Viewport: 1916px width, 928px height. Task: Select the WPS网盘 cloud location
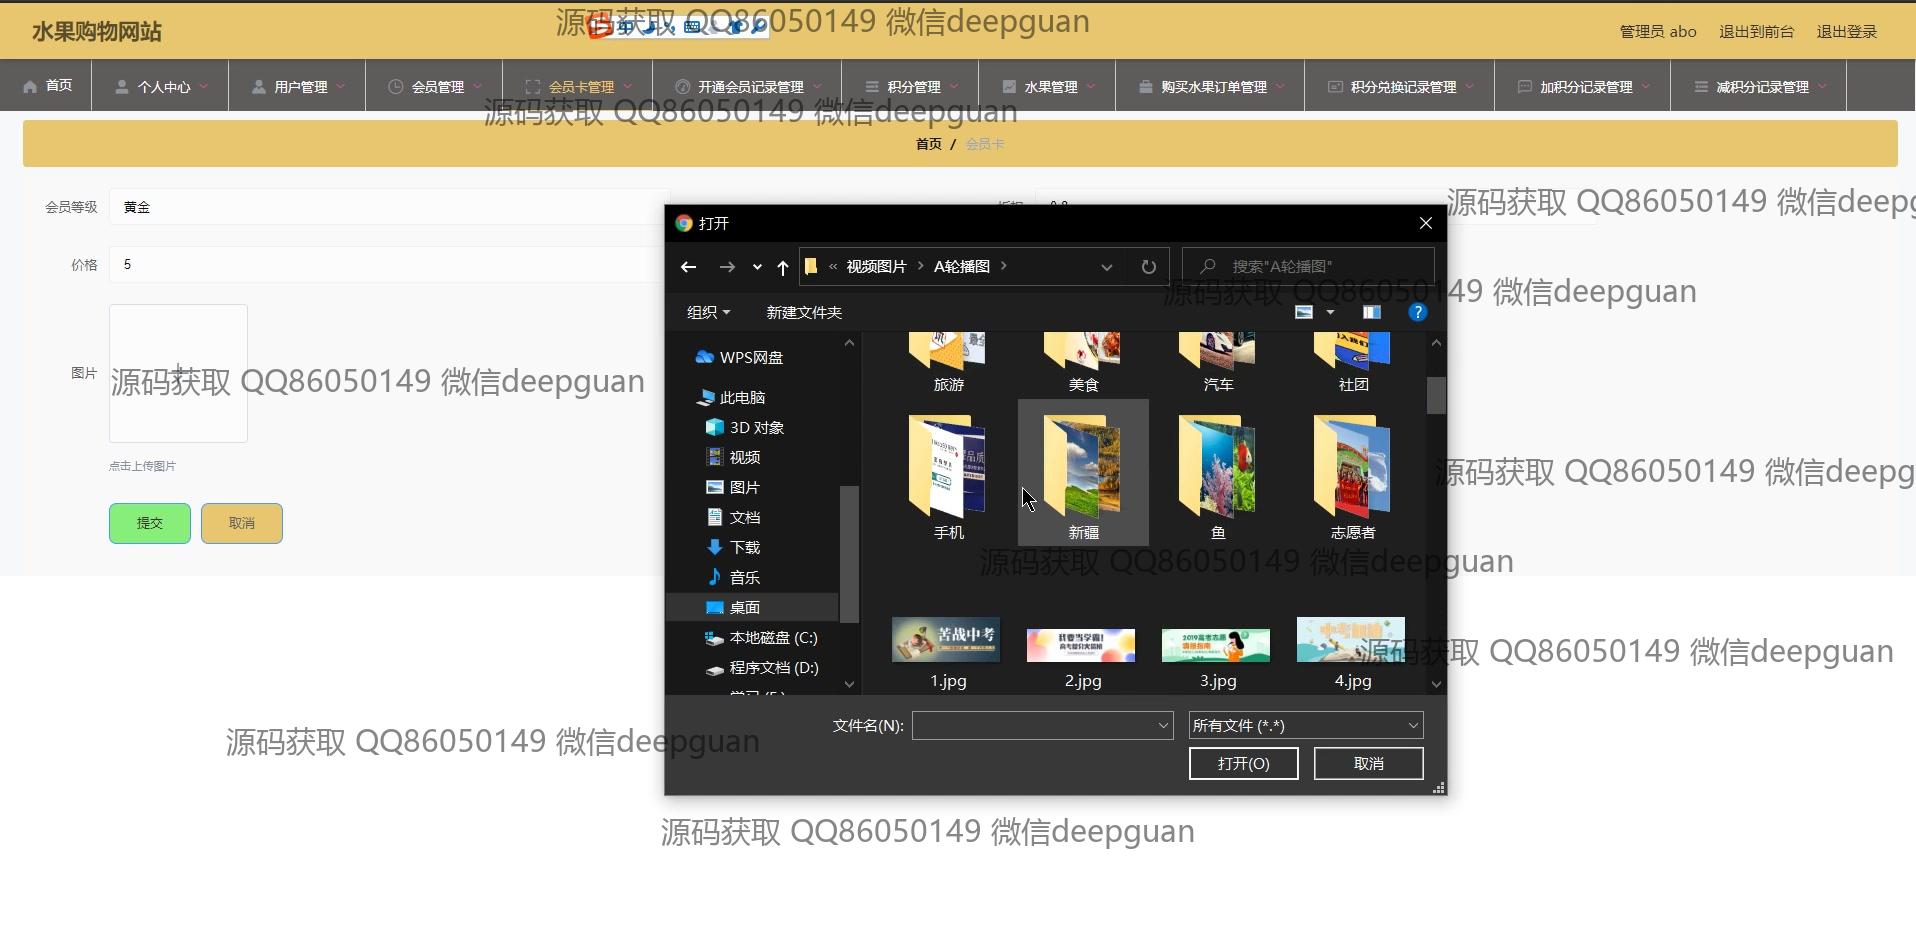coord(751,358)
